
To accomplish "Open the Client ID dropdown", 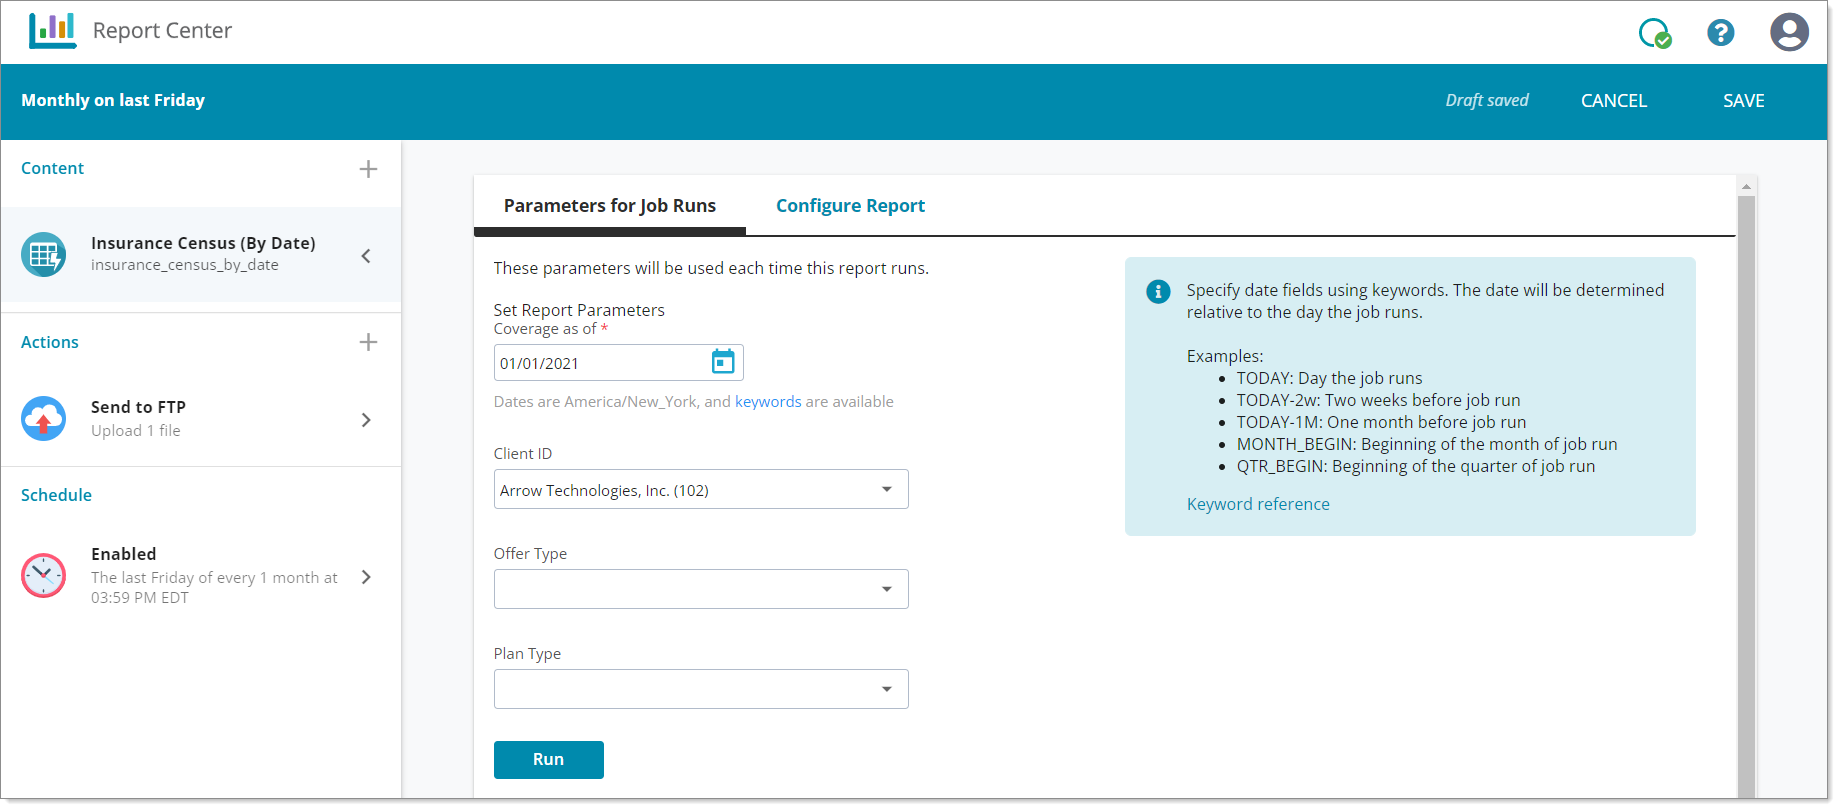I will pyautogui.click(x=701, y=489).
